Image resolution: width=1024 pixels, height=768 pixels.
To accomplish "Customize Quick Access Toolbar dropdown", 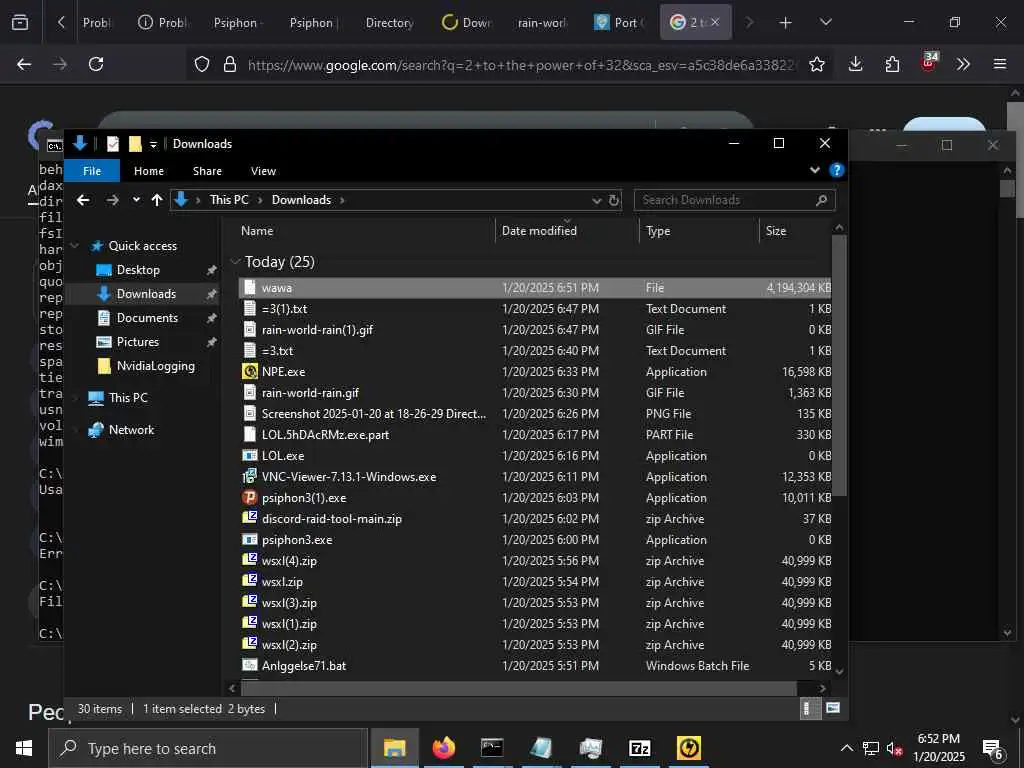I will coord(153,144).
